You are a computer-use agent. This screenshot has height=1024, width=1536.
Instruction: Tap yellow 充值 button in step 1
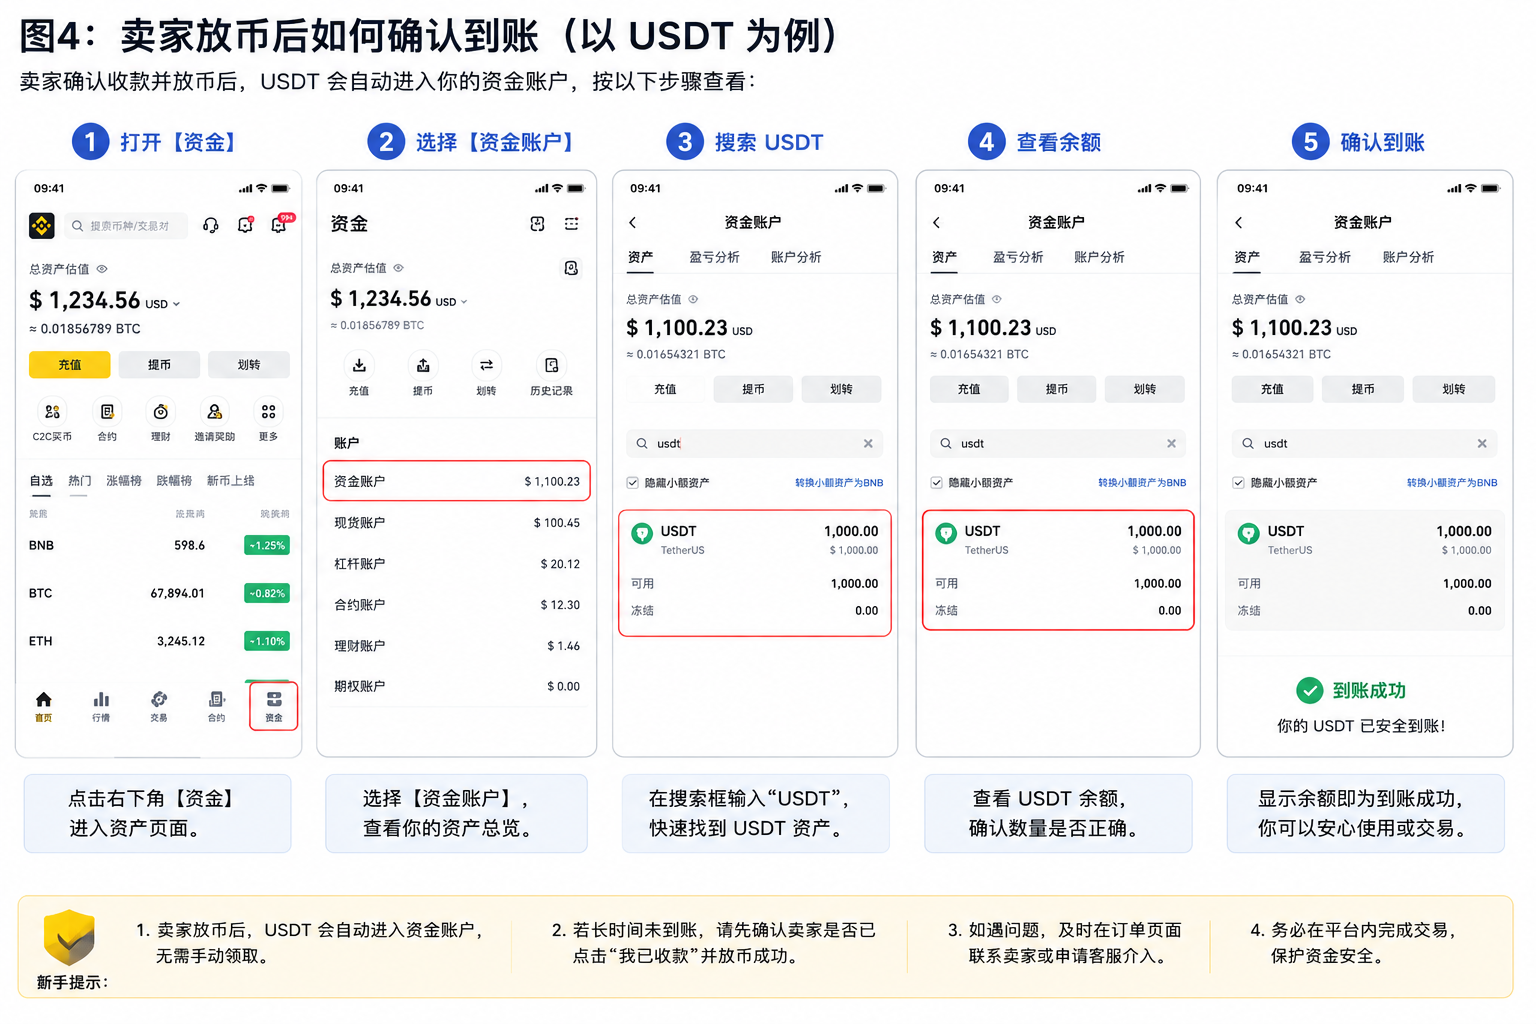point(70,365)
